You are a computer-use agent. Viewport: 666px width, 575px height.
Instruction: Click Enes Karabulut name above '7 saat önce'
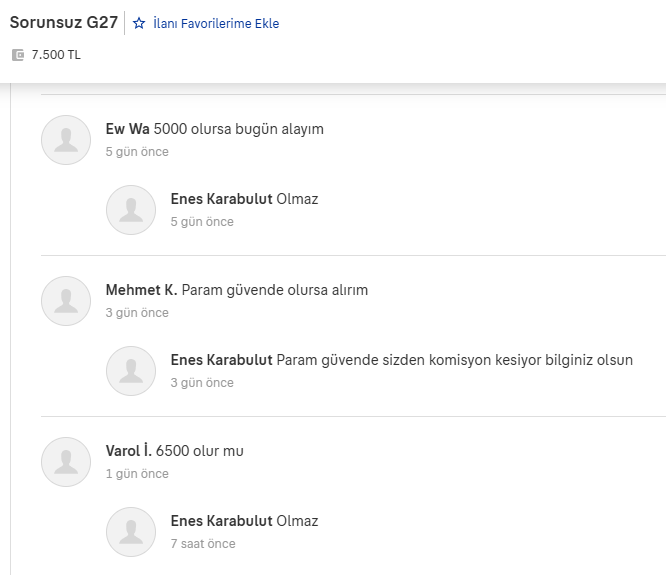click(x=221, y=521)
